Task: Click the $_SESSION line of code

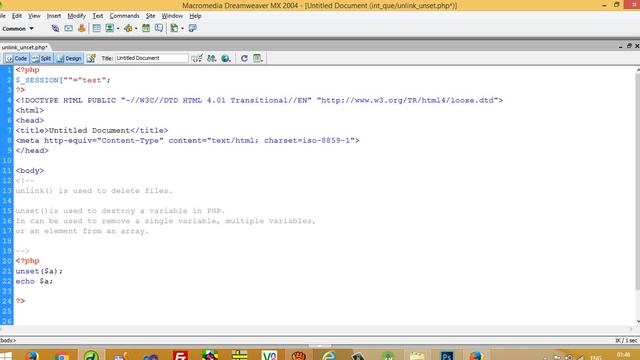Action: (x=63, y=80)
